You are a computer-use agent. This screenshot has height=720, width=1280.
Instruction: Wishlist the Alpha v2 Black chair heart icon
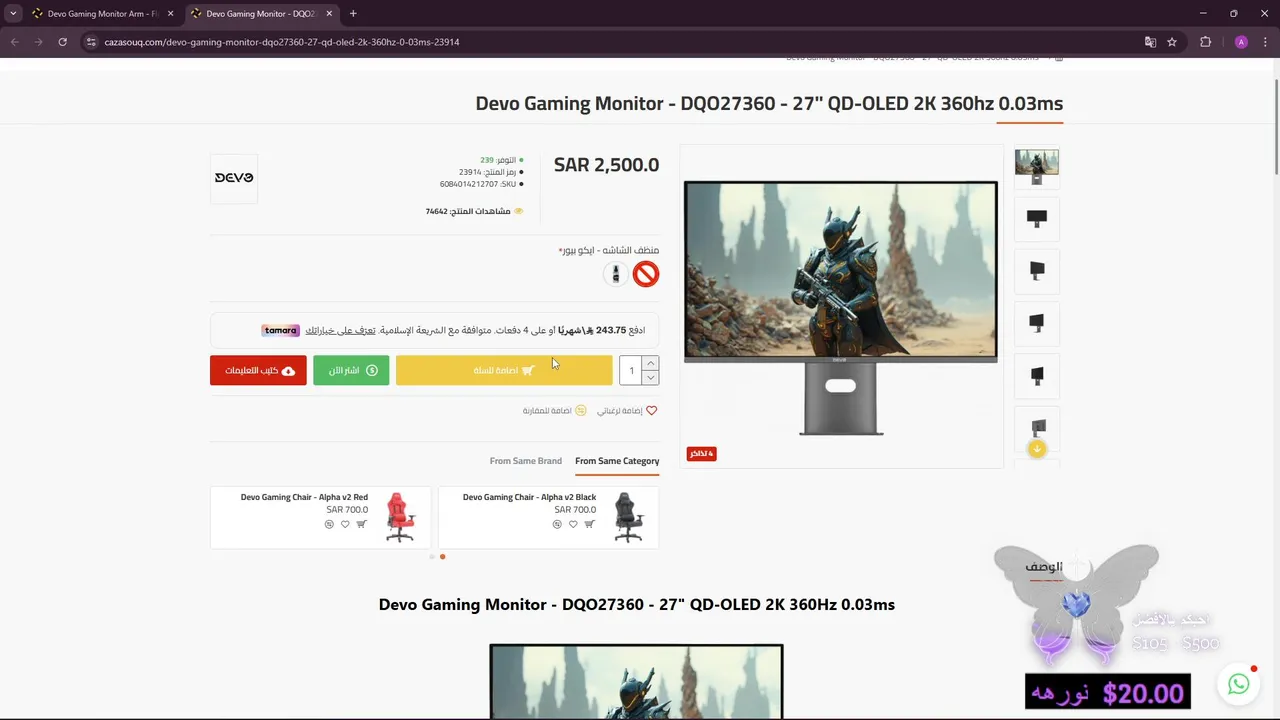[573, 524]
